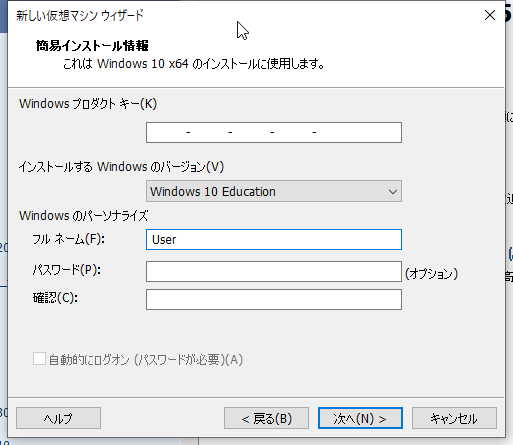This screenshot has width=513, height=445.
Task: Click the インストールする Windows のバージョン(V) label
Action: click(121, 167)
